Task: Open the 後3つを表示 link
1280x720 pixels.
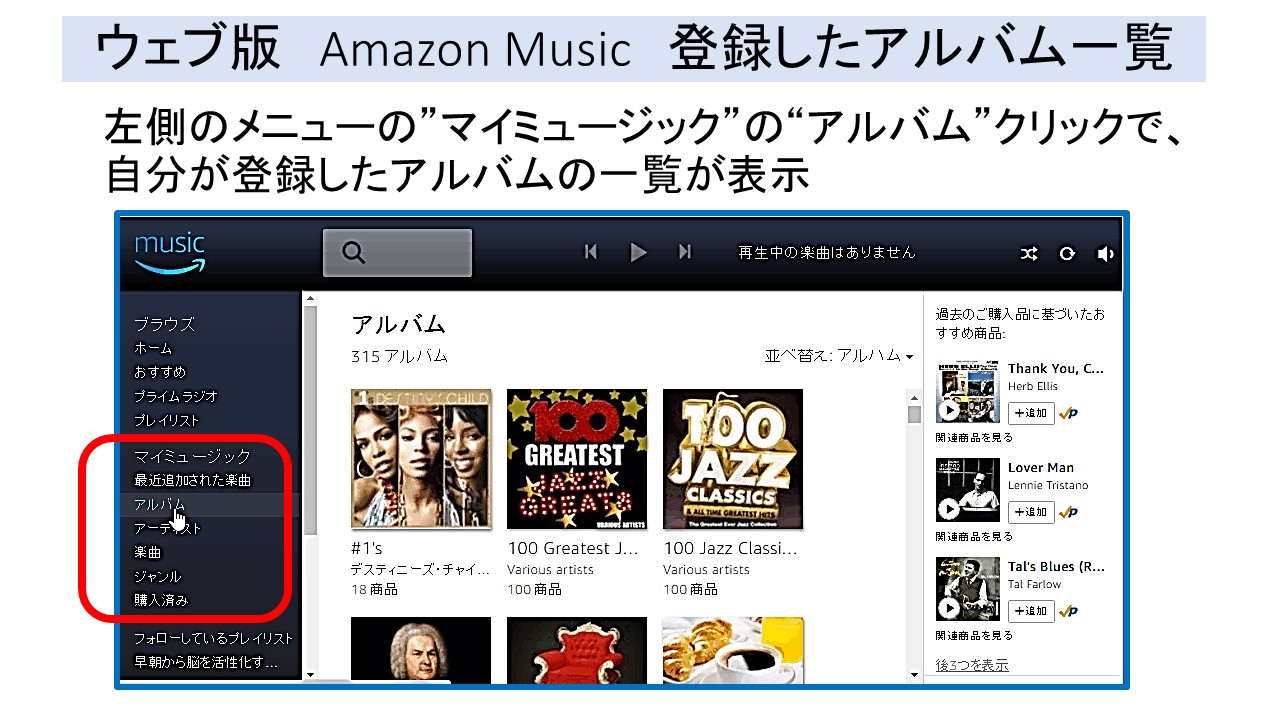Action: (x=972, y=665)
